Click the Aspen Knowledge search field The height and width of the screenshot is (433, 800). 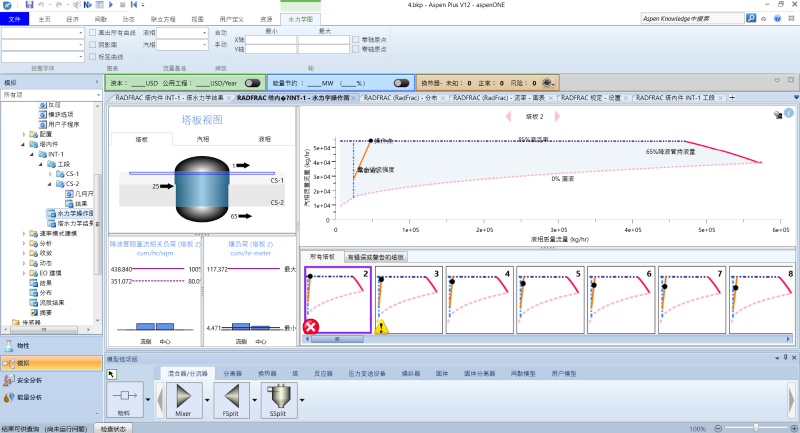(x=692, y=18)
